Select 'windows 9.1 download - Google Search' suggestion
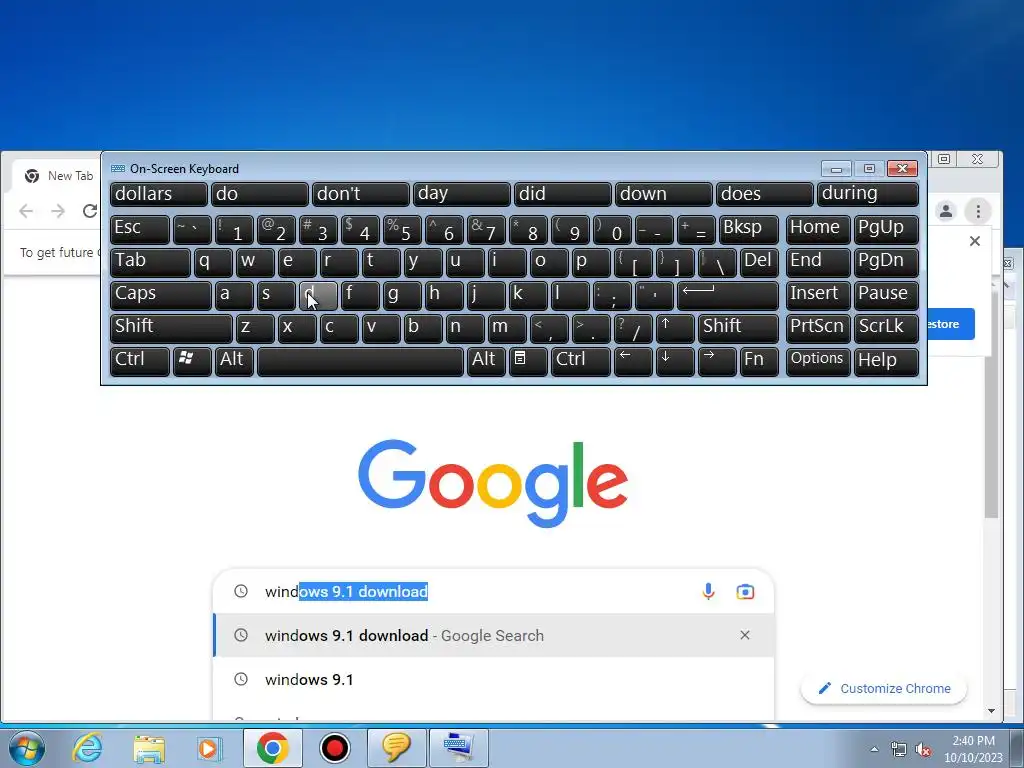The image size is (1024, 768). 493,635
